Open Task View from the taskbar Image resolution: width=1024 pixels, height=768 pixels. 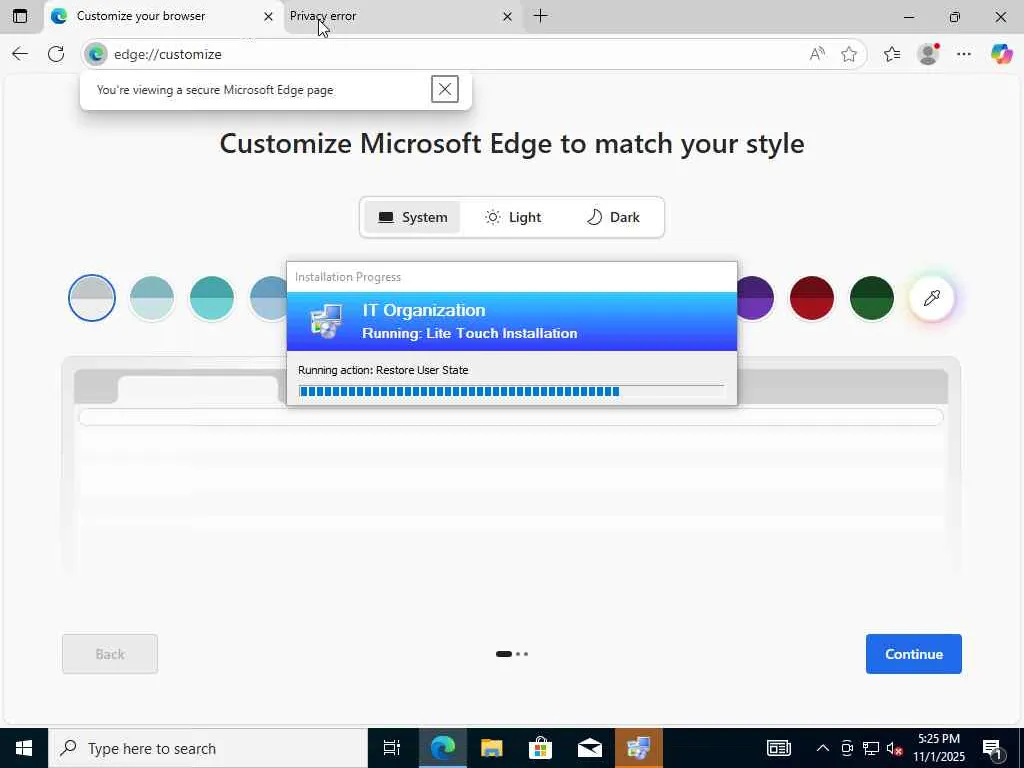[x=392, y=748]
